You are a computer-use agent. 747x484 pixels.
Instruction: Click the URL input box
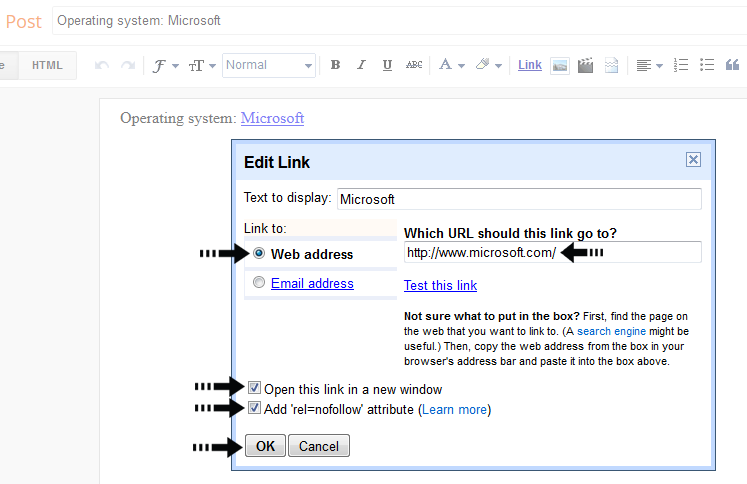[x=553, y=252]
